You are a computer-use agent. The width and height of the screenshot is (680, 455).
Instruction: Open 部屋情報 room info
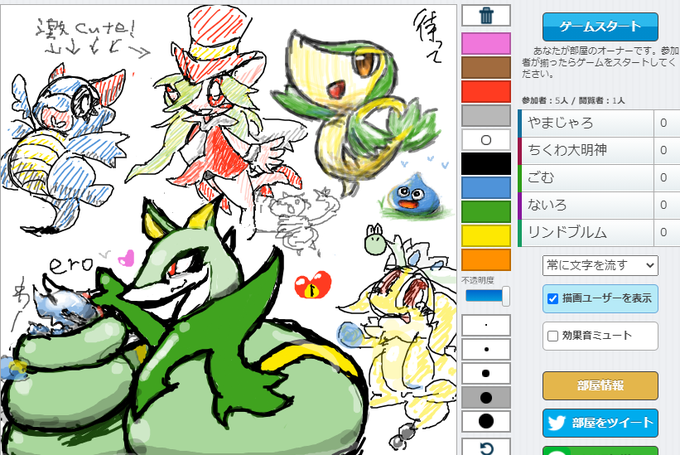pos(600,385)
